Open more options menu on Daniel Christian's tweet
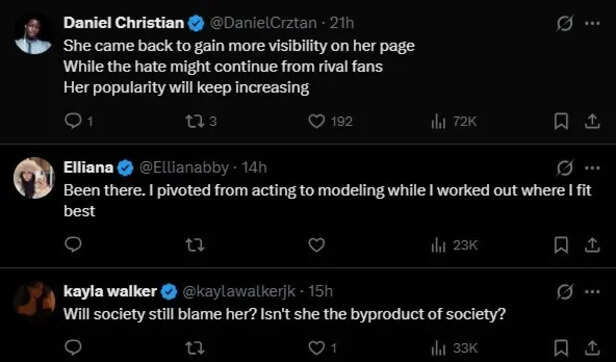The image size is (616, 362). click(x=592, y=23)
